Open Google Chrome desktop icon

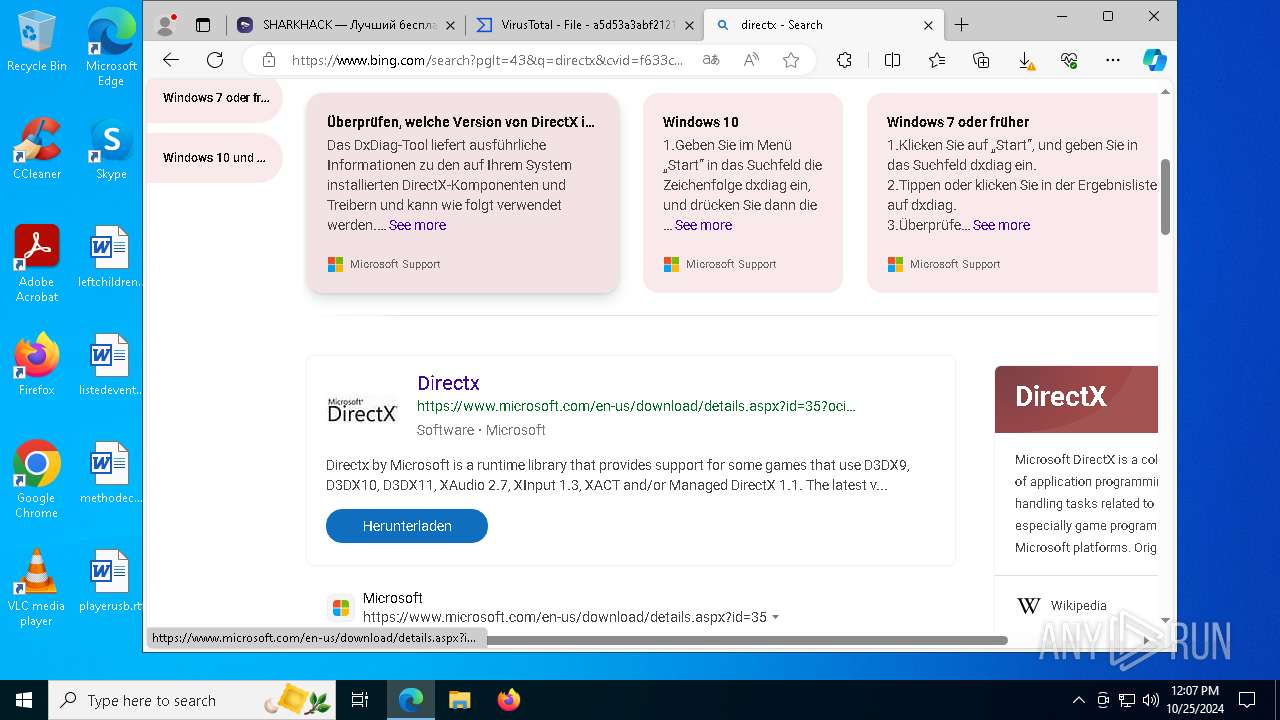(37, 480)
